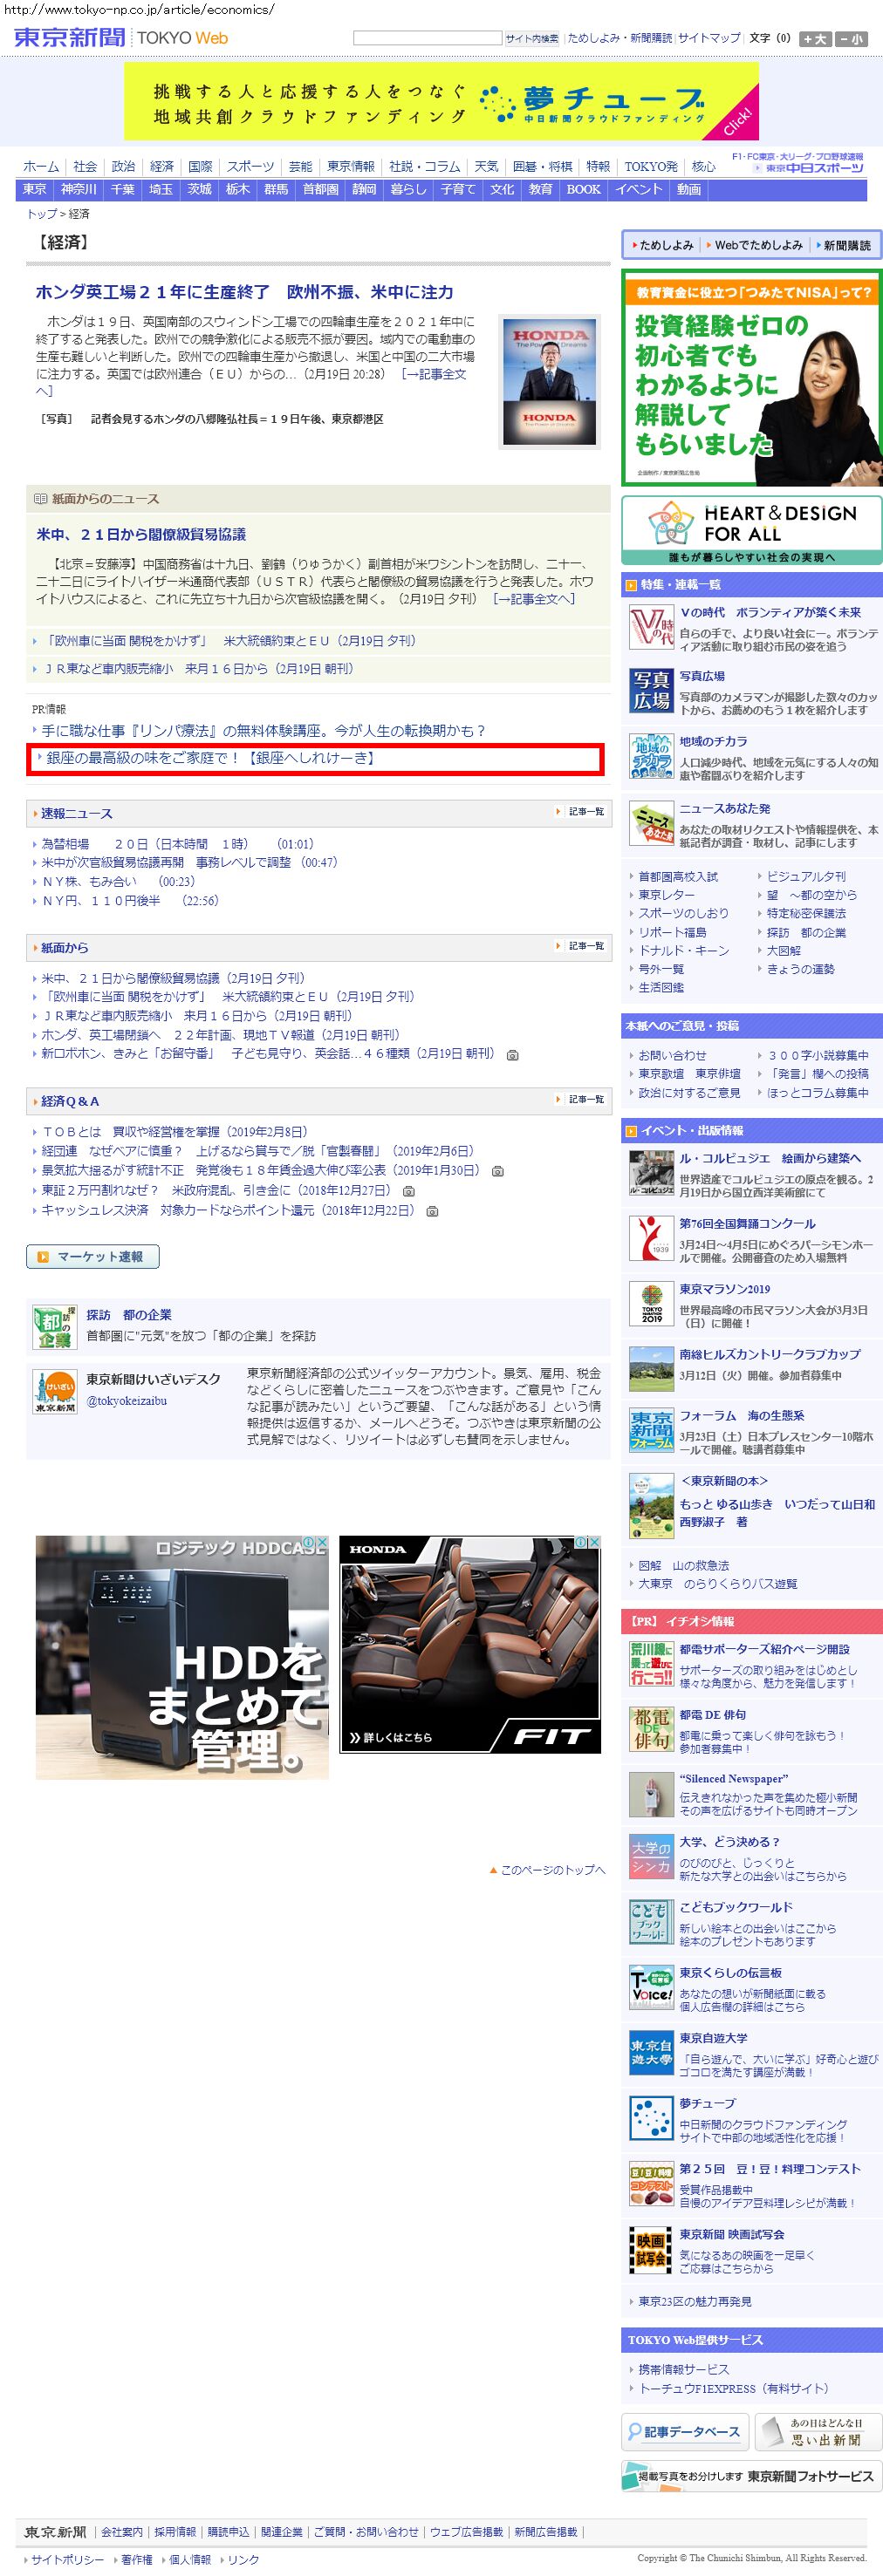
Task: Open the Honda press conference photo
Action: [x=549, y=380]
